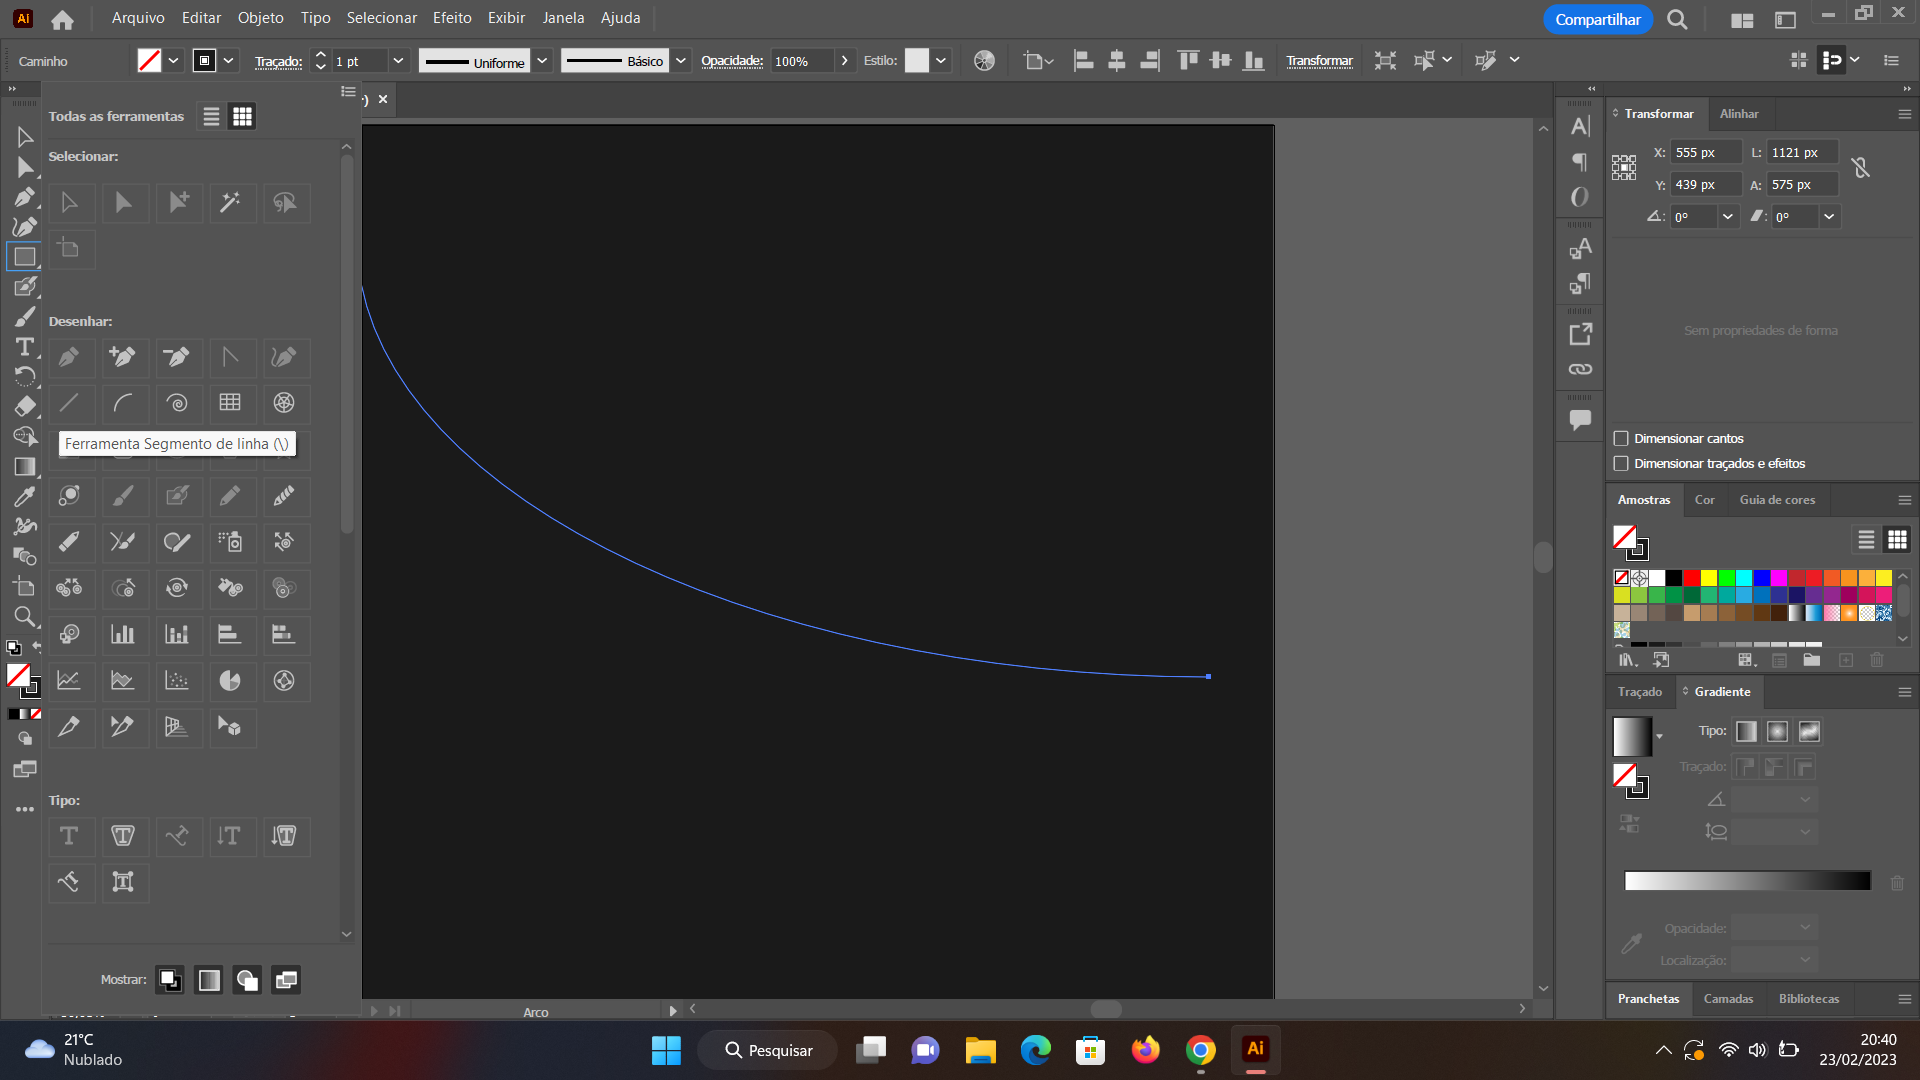Pick the yellow color swatch
The width and height of the screenshot is (1920, 1080).
pos(1709,578)
